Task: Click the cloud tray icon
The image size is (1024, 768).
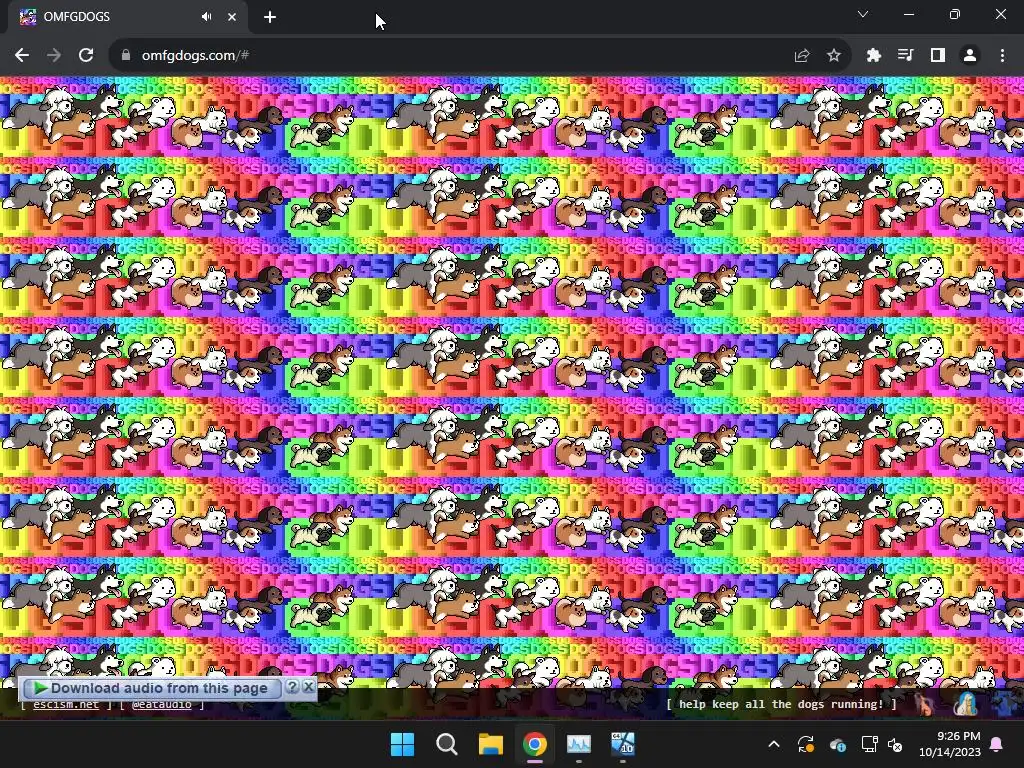Action: 837,744
